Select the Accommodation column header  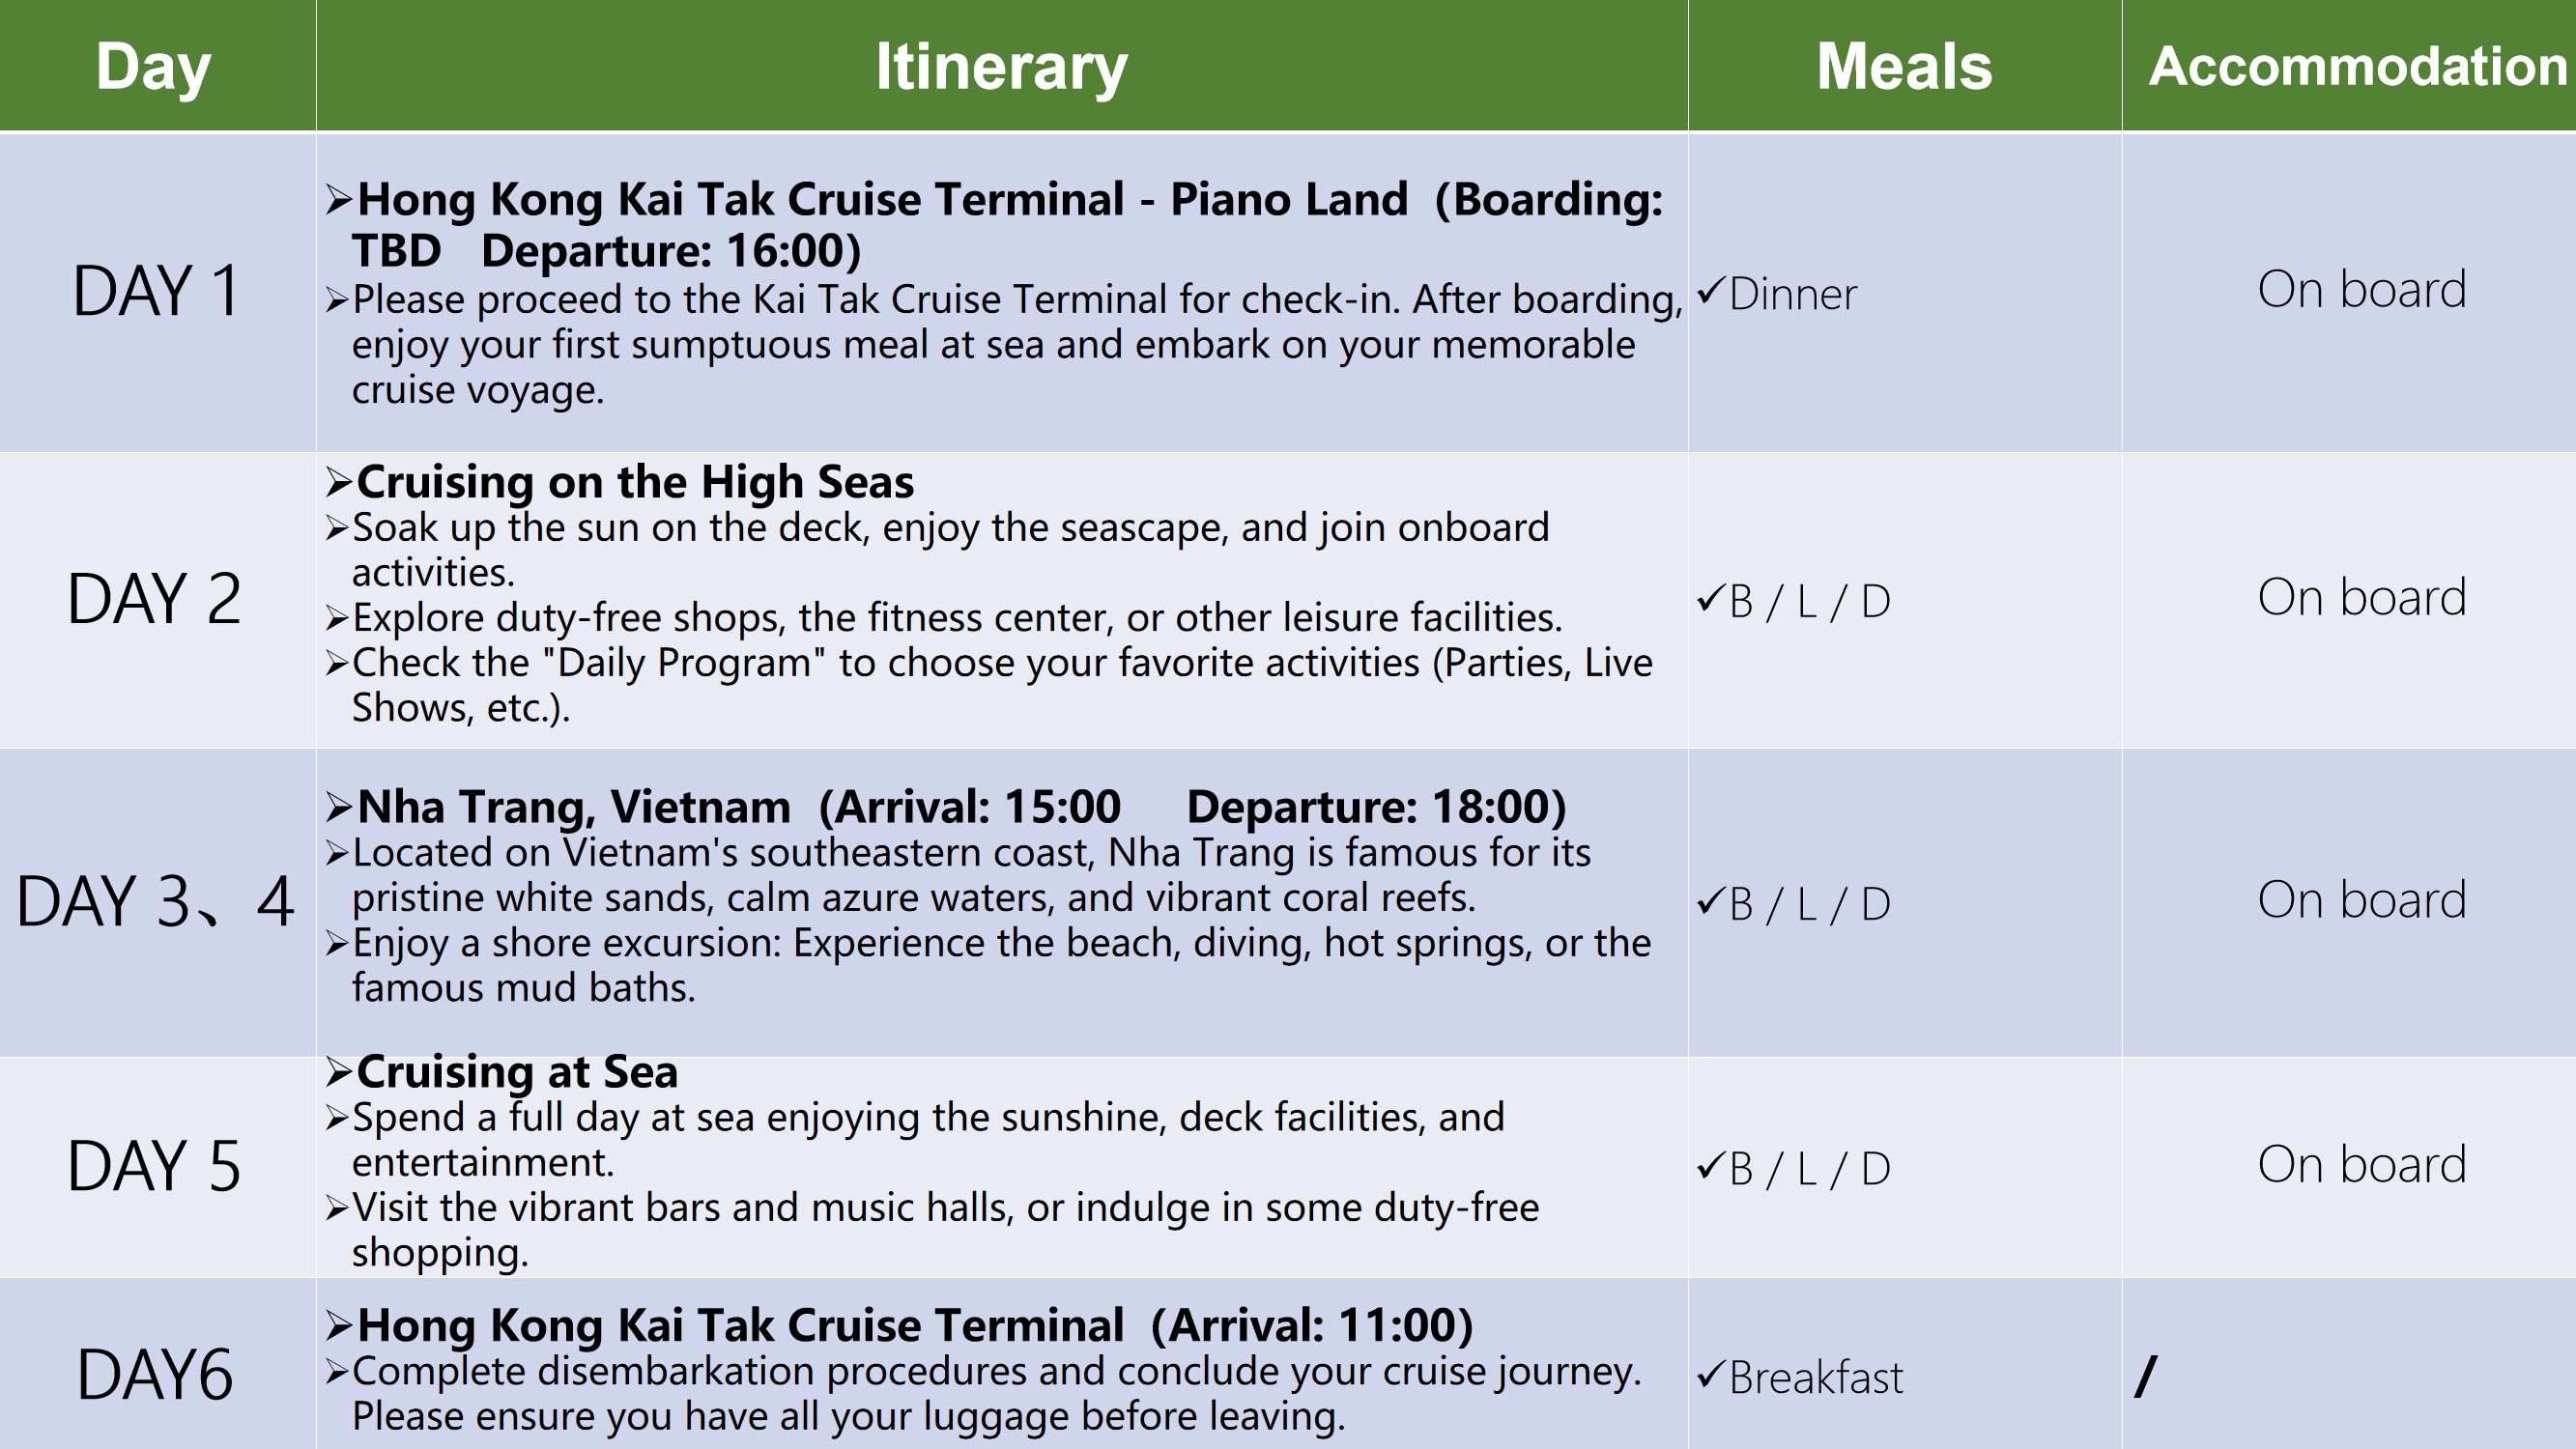(2358, 66)
